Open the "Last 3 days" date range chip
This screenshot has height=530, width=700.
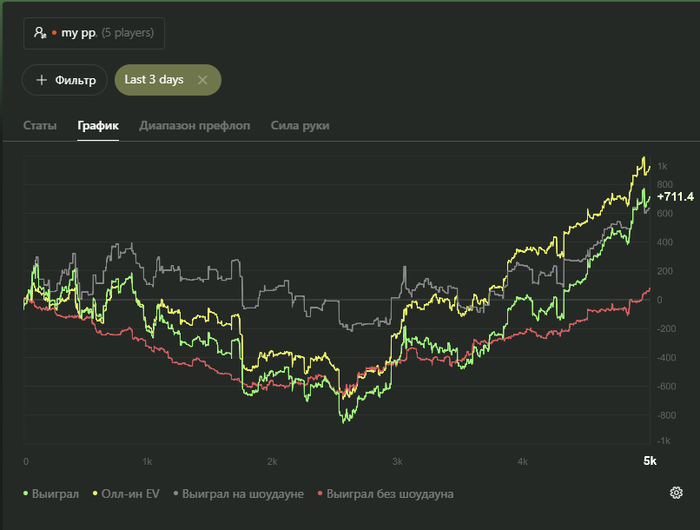(x=154, y=80)
